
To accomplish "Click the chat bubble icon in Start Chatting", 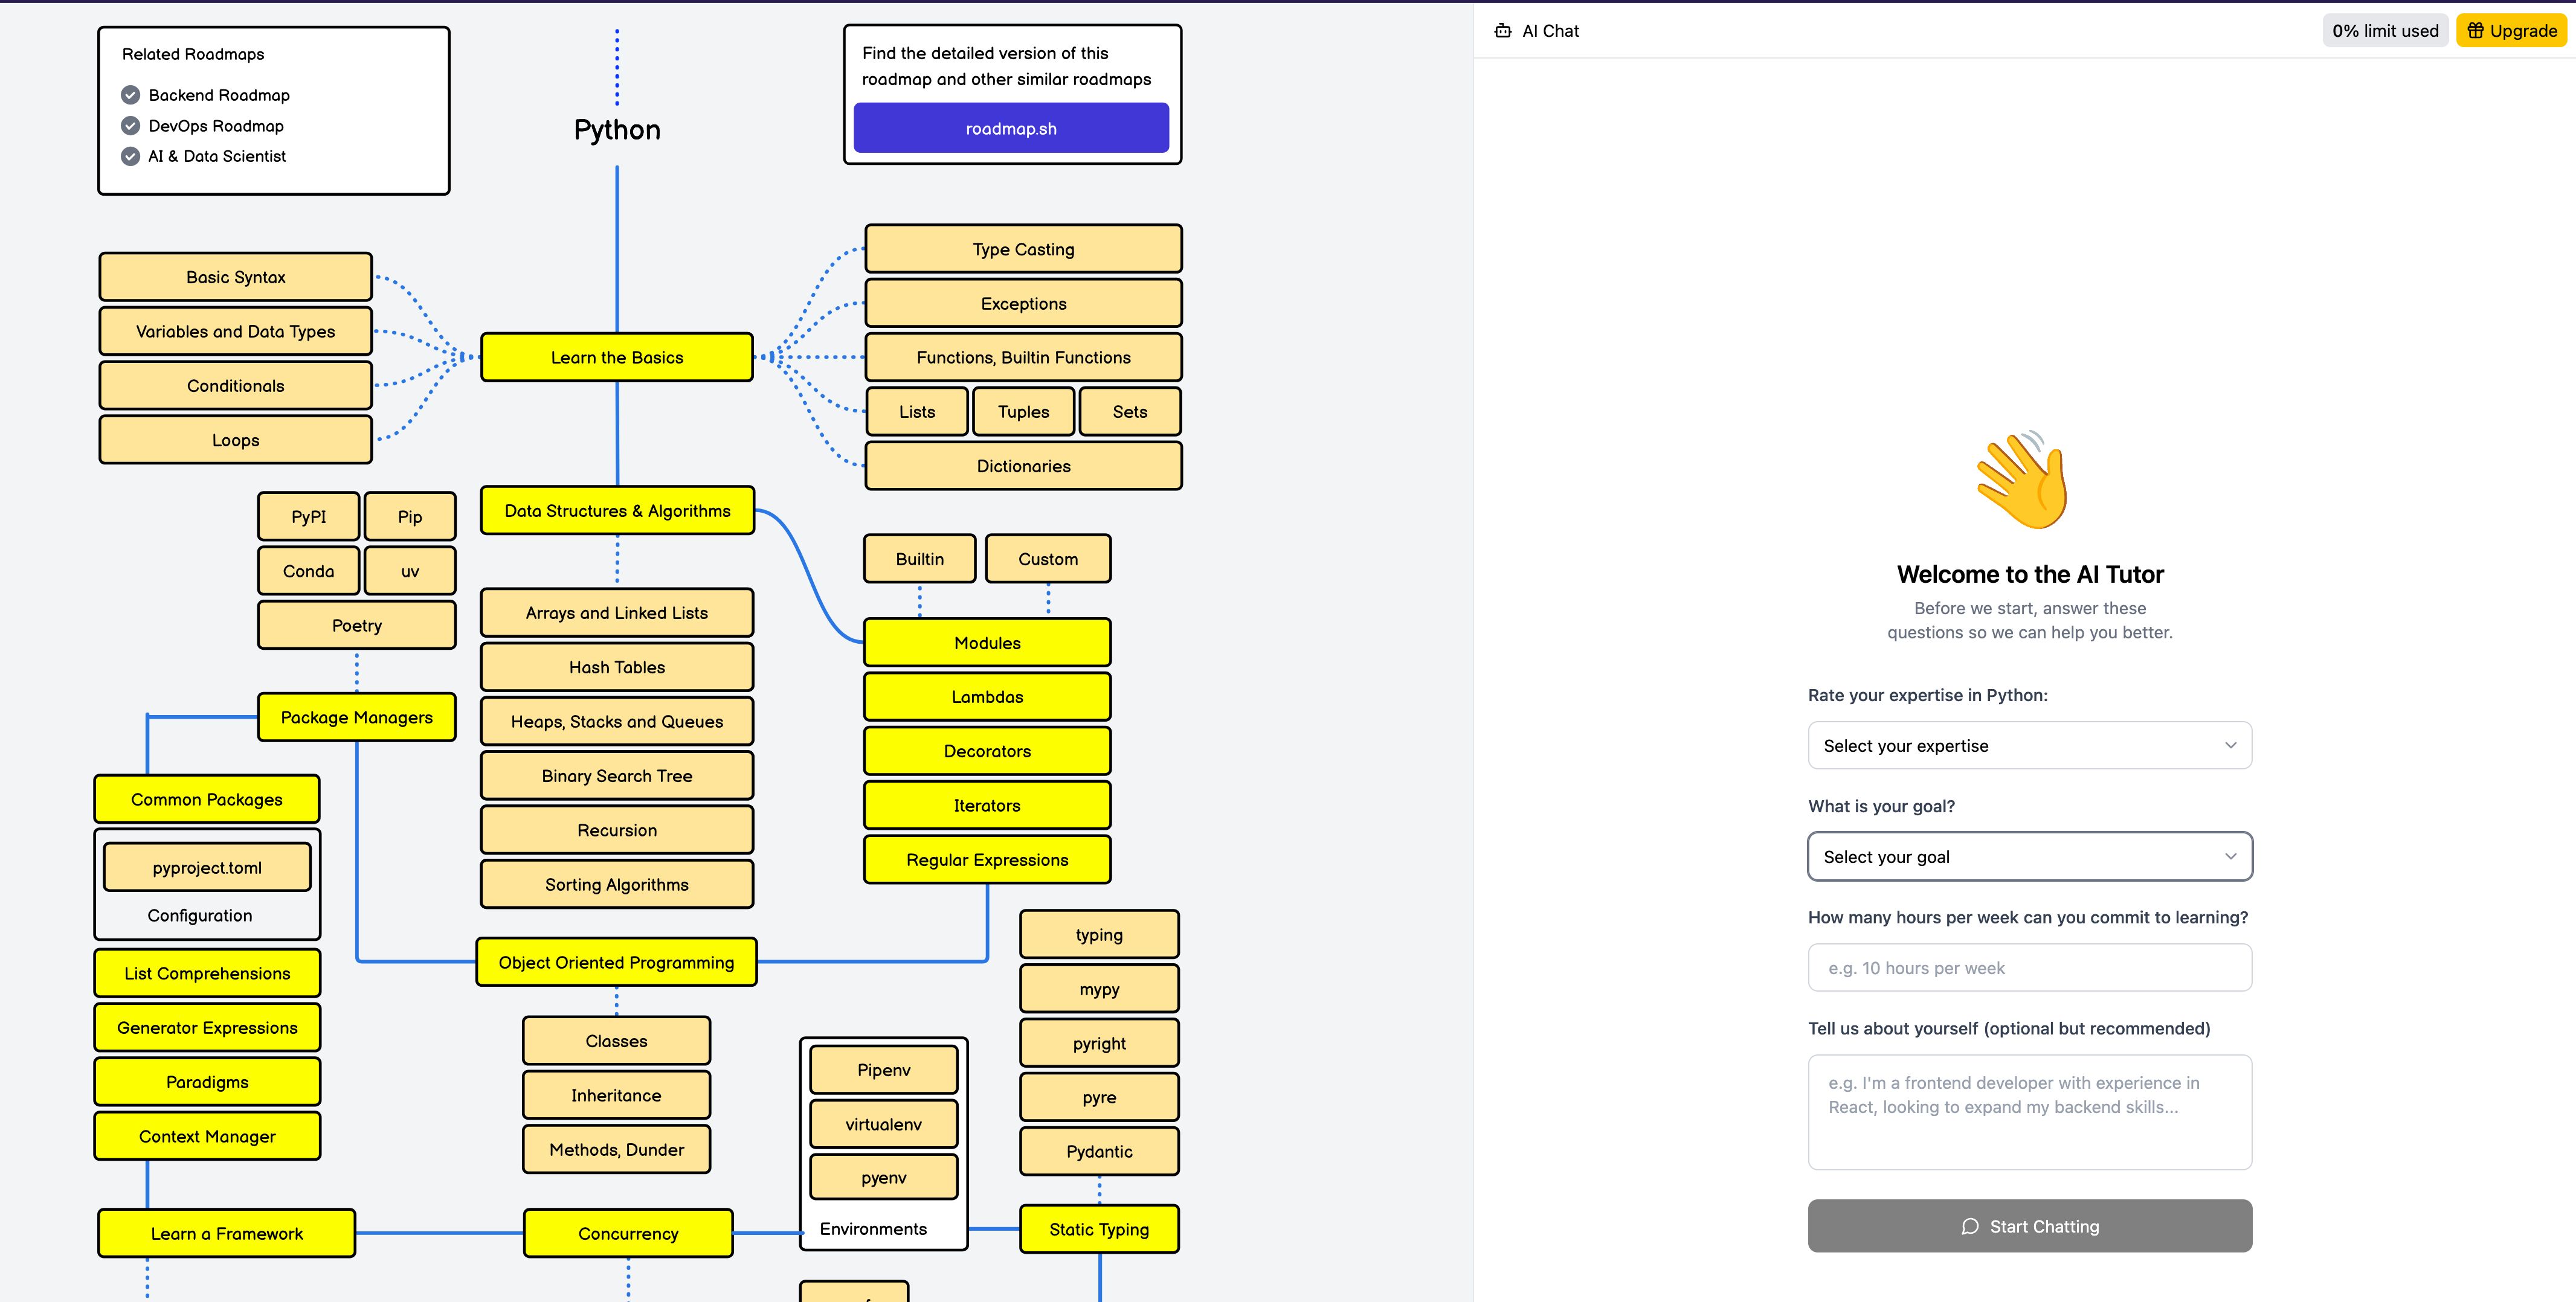I will [x=1969, y=1226].
